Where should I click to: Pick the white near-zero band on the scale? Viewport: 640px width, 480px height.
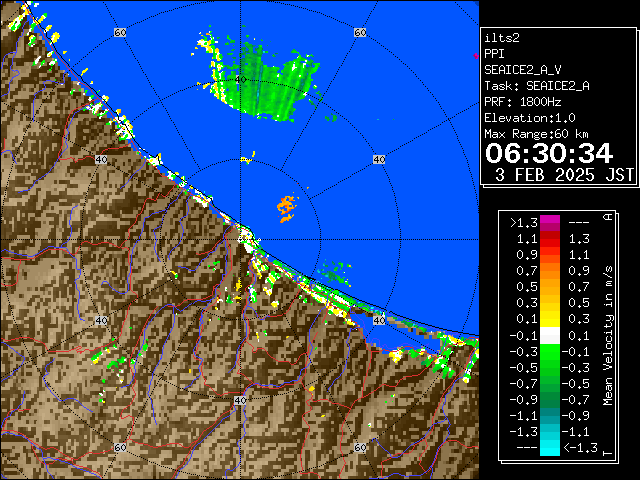pos(550,336)
